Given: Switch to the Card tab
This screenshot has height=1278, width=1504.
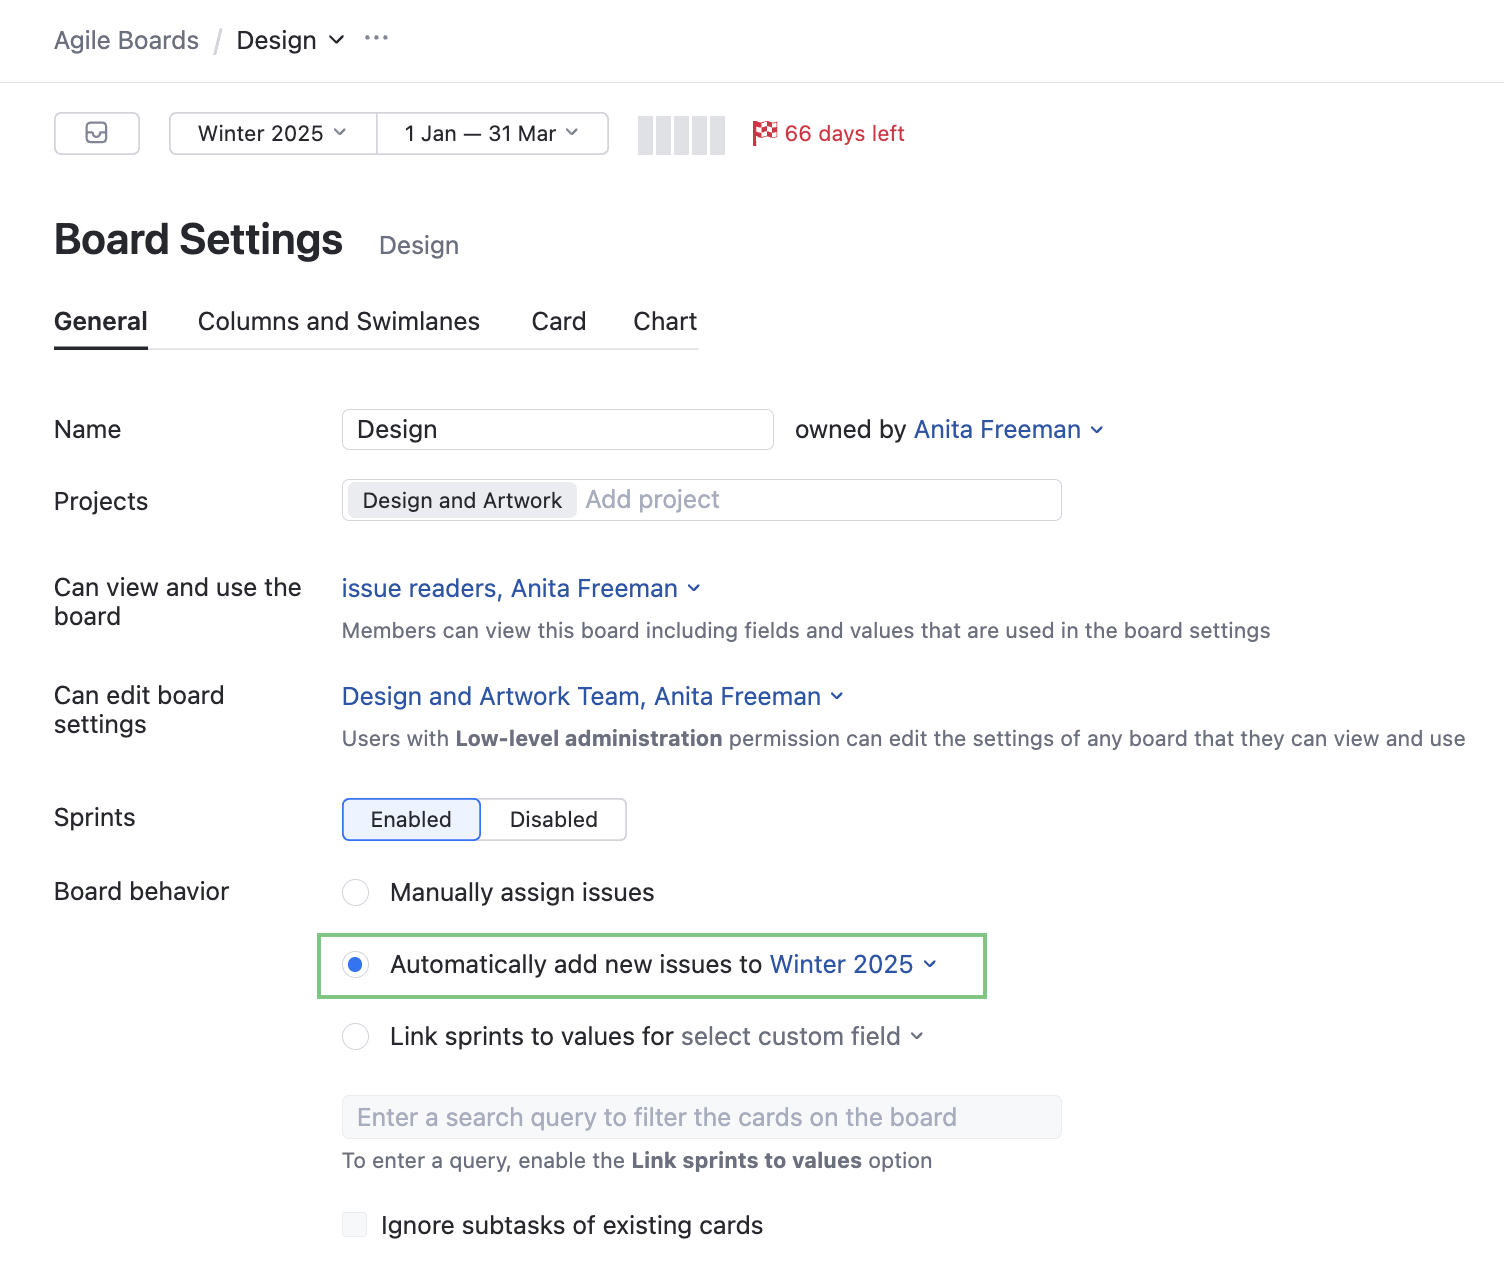Looking at the screenshot, I should pyautogui.click(x=558, y=321).
